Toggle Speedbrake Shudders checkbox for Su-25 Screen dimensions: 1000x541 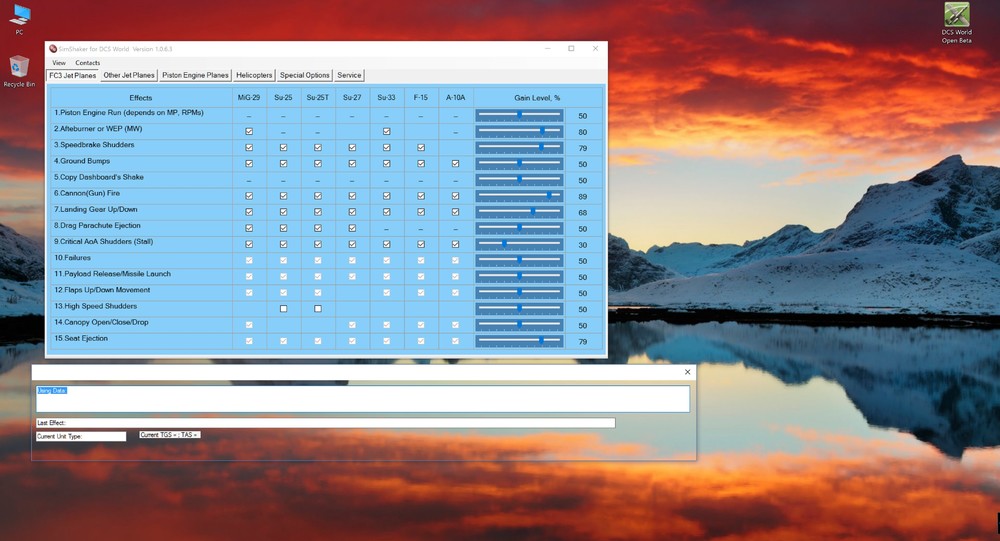[283, 147]
